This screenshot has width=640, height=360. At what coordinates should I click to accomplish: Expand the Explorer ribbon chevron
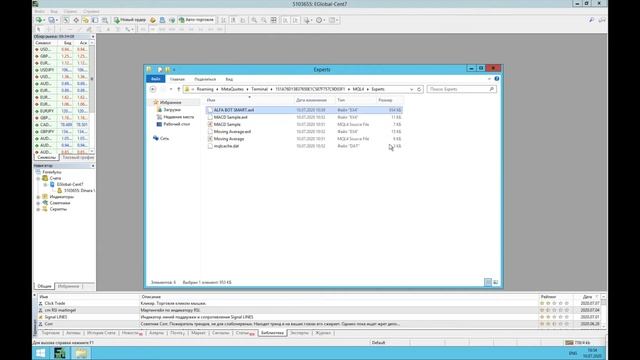tap(489, 79)
